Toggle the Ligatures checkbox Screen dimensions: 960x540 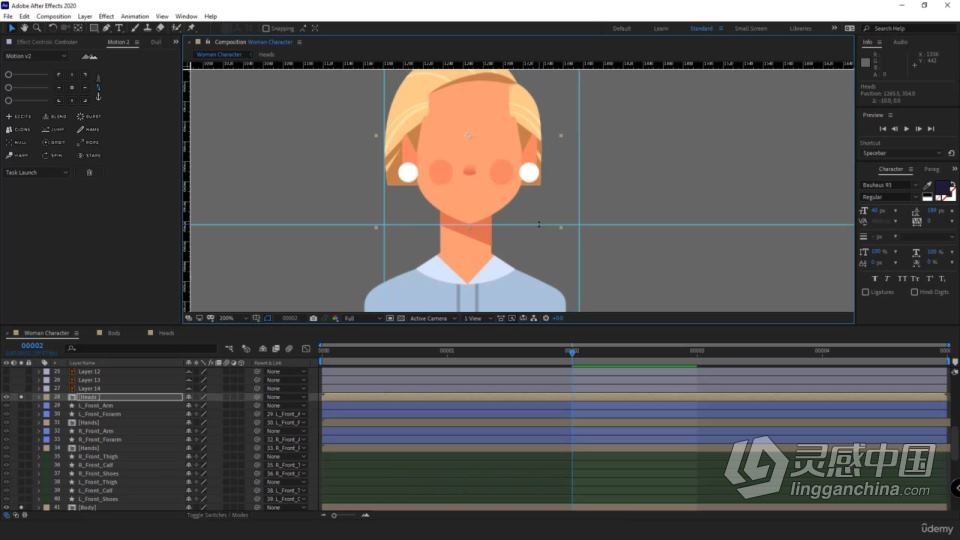point(866,293)
